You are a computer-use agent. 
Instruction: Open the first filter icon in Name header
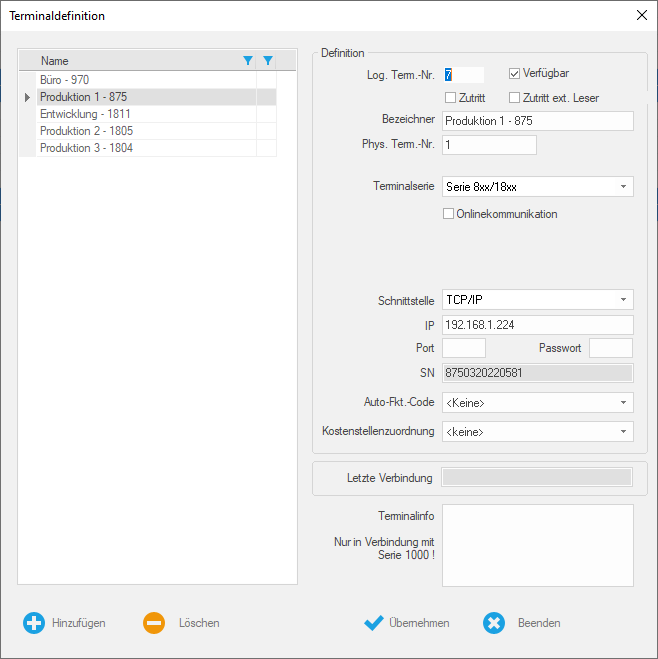click(248, 61)
